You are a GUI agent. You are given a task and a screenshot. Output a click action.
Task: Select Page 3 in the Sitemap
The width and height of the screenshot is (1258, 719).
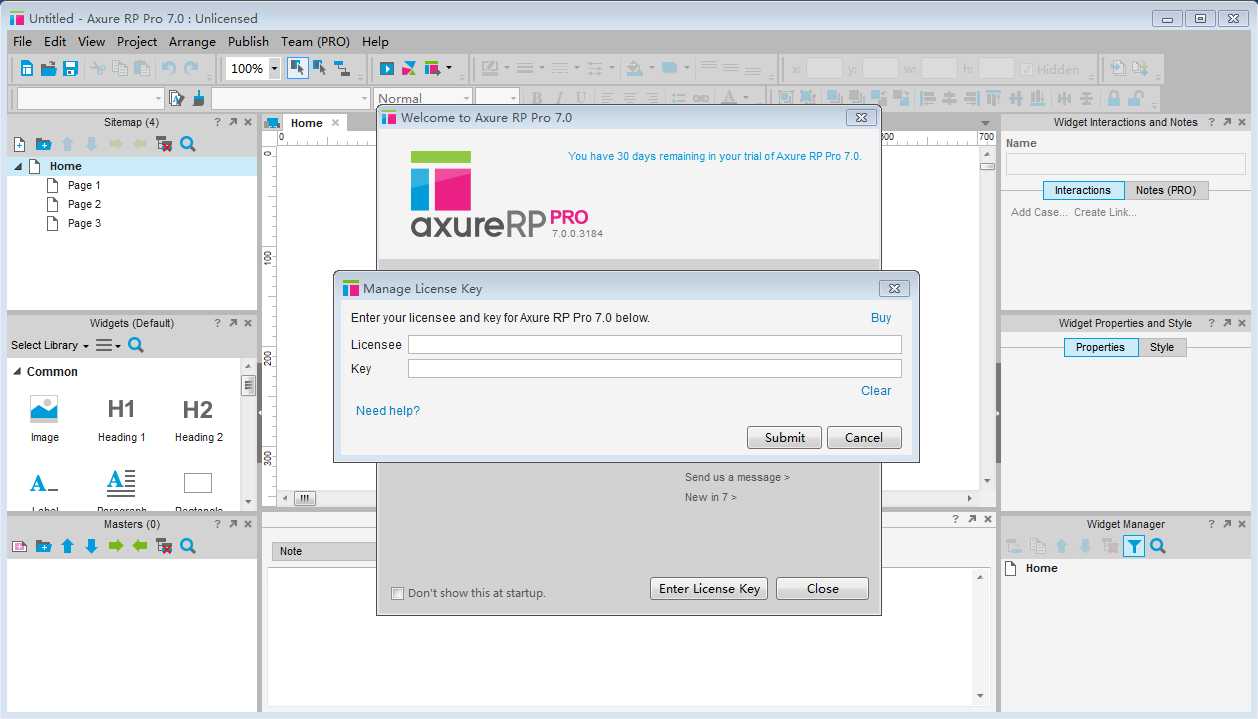84,223
